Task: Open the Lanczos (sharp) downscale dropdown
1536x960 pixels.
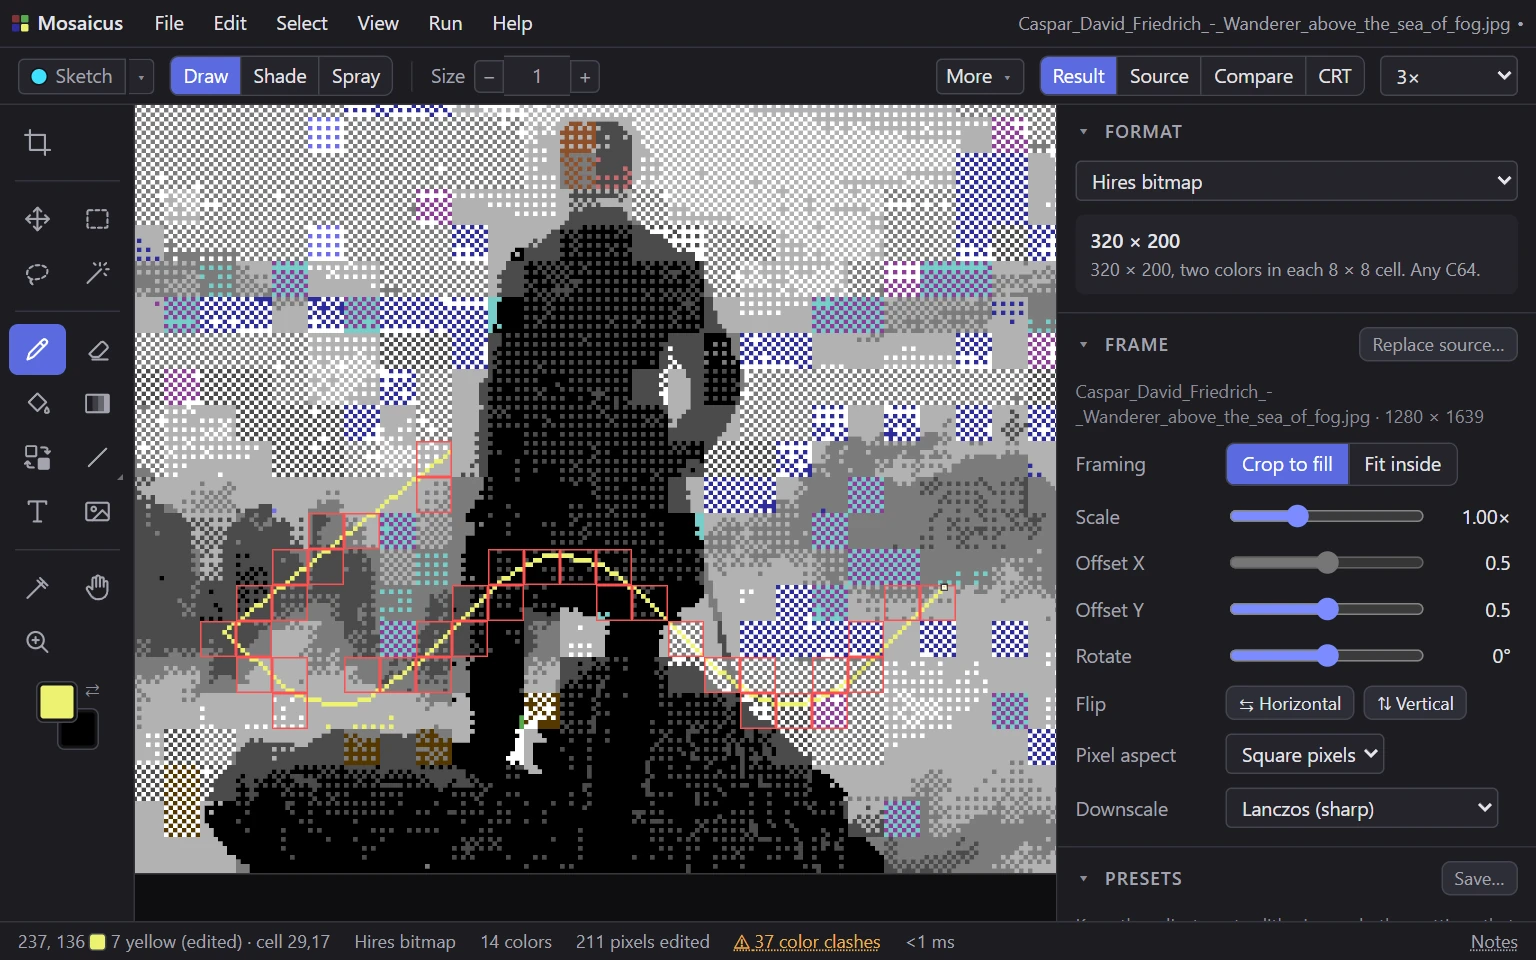Action: click(x=1361, y=808)
